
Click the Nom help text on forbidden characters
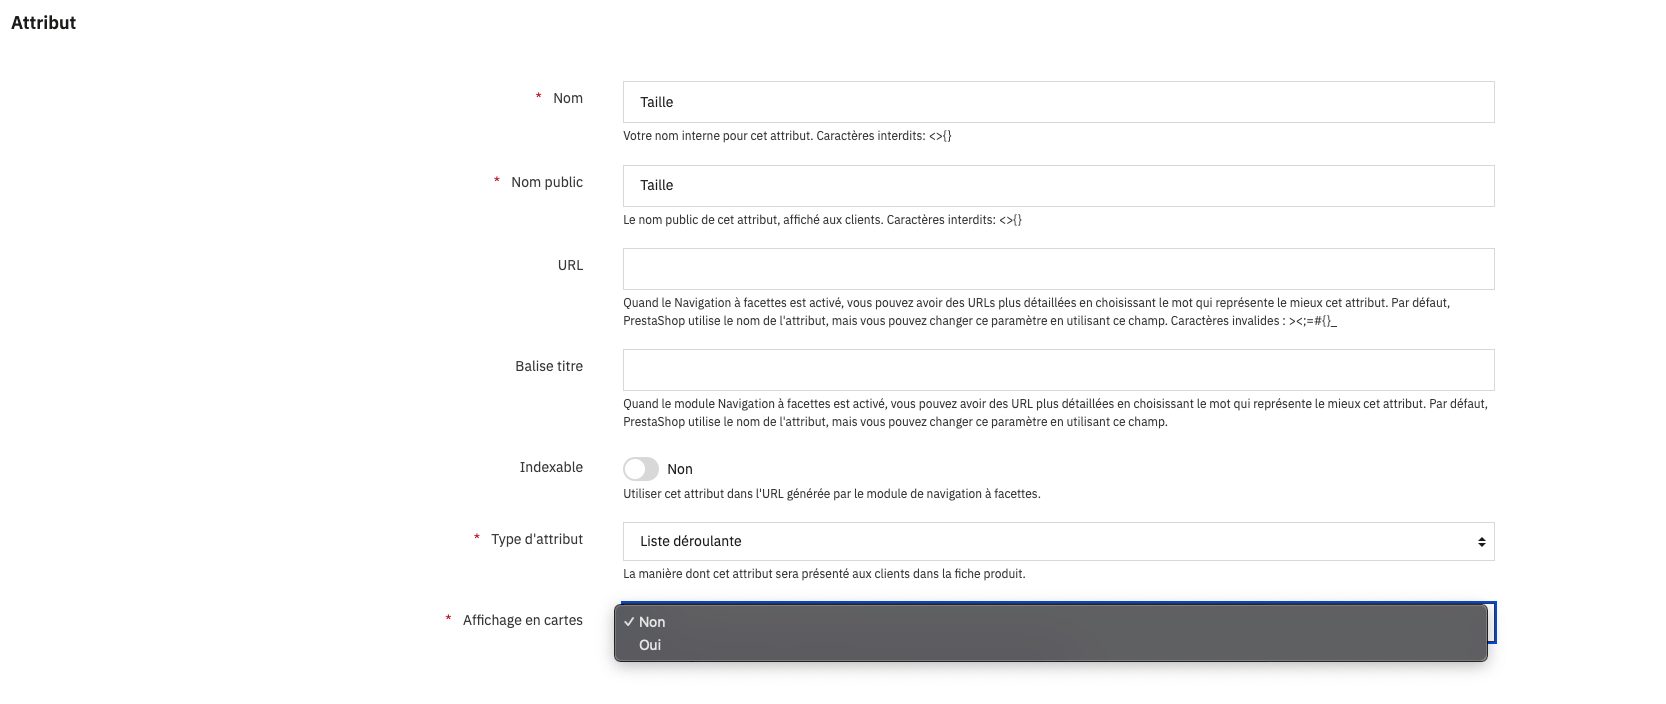pos(787,136)
